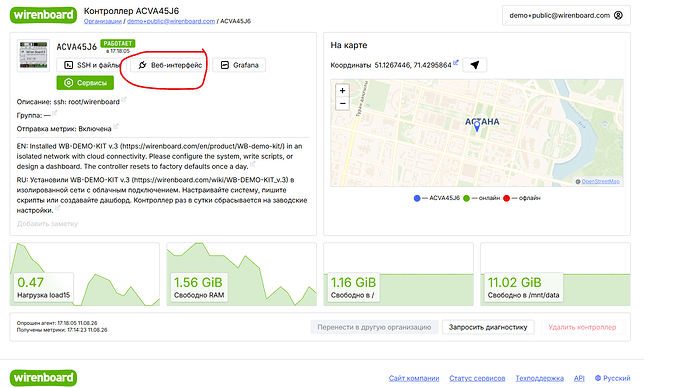
Task: Click the wirenboard logo in the header
Action: tap(43, 15)
